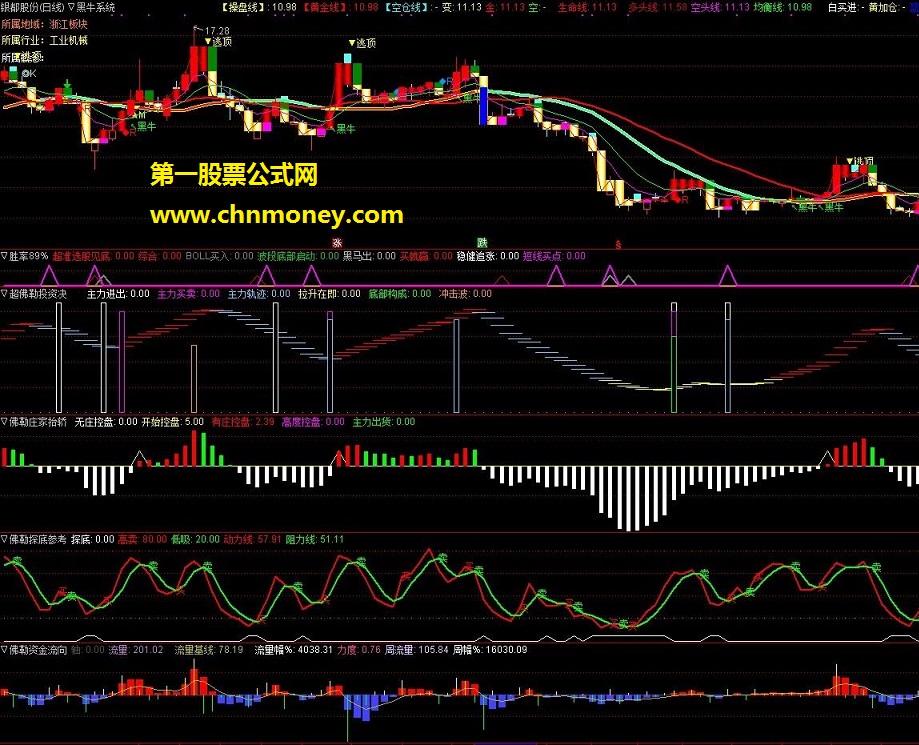Image resolution: width=919 pixels, height=745 pixels.
Task: Click the 高度控盘 0.00 readout
Action: (313, 422)
